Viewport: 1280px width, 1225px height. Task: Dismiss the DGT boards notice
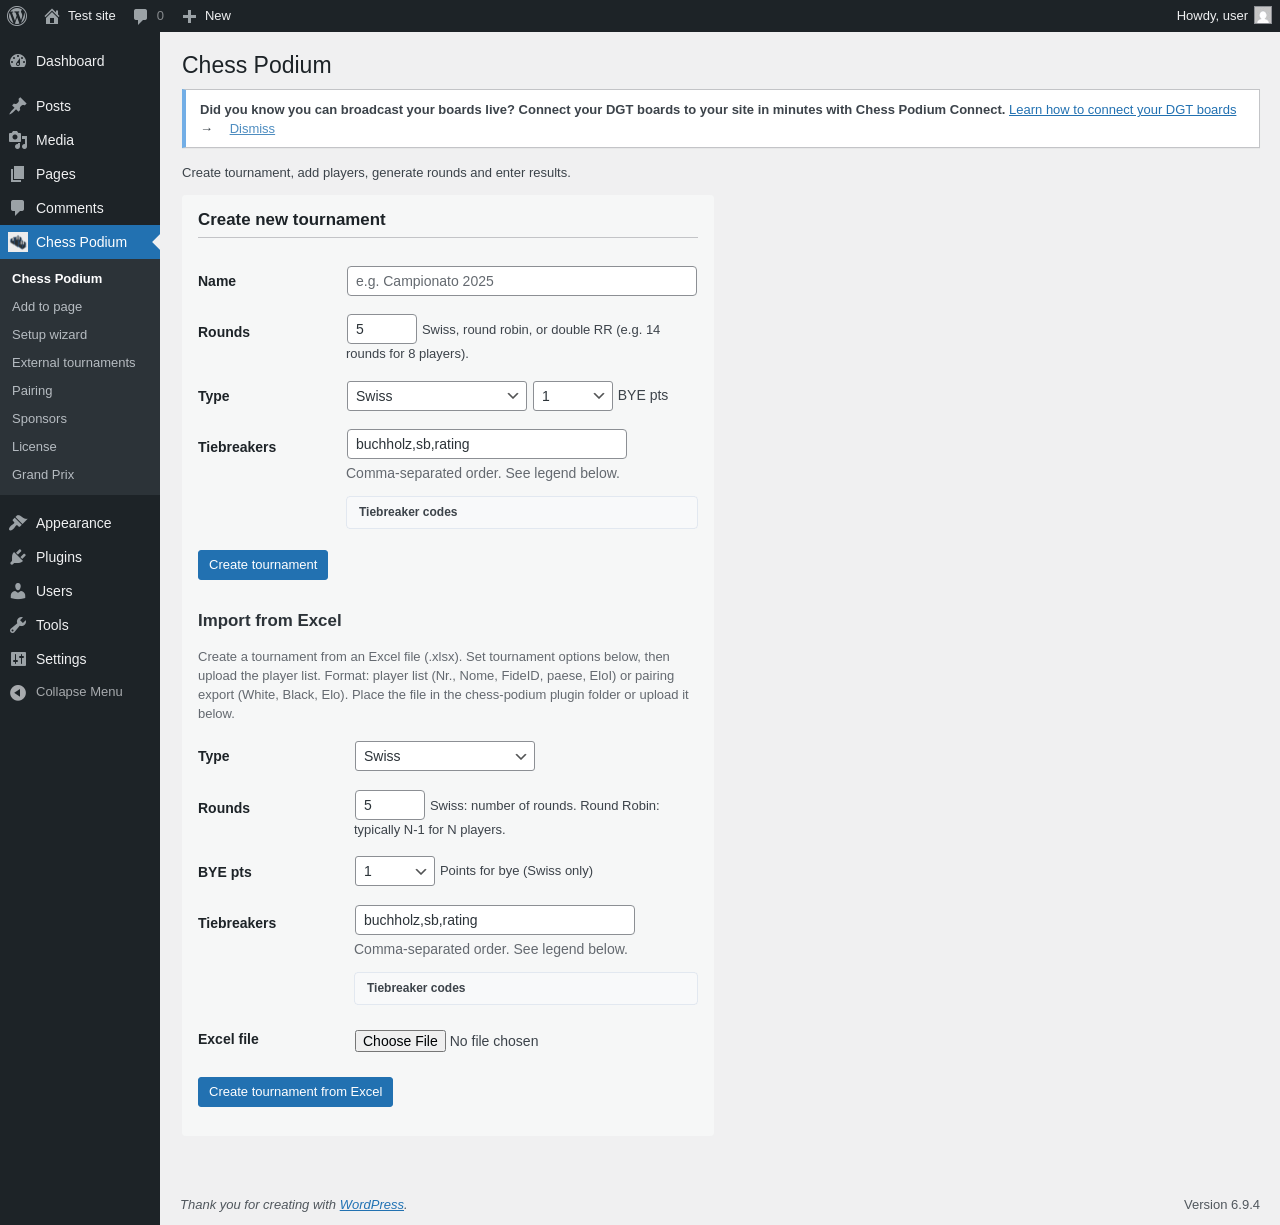[x=252, y=129]
